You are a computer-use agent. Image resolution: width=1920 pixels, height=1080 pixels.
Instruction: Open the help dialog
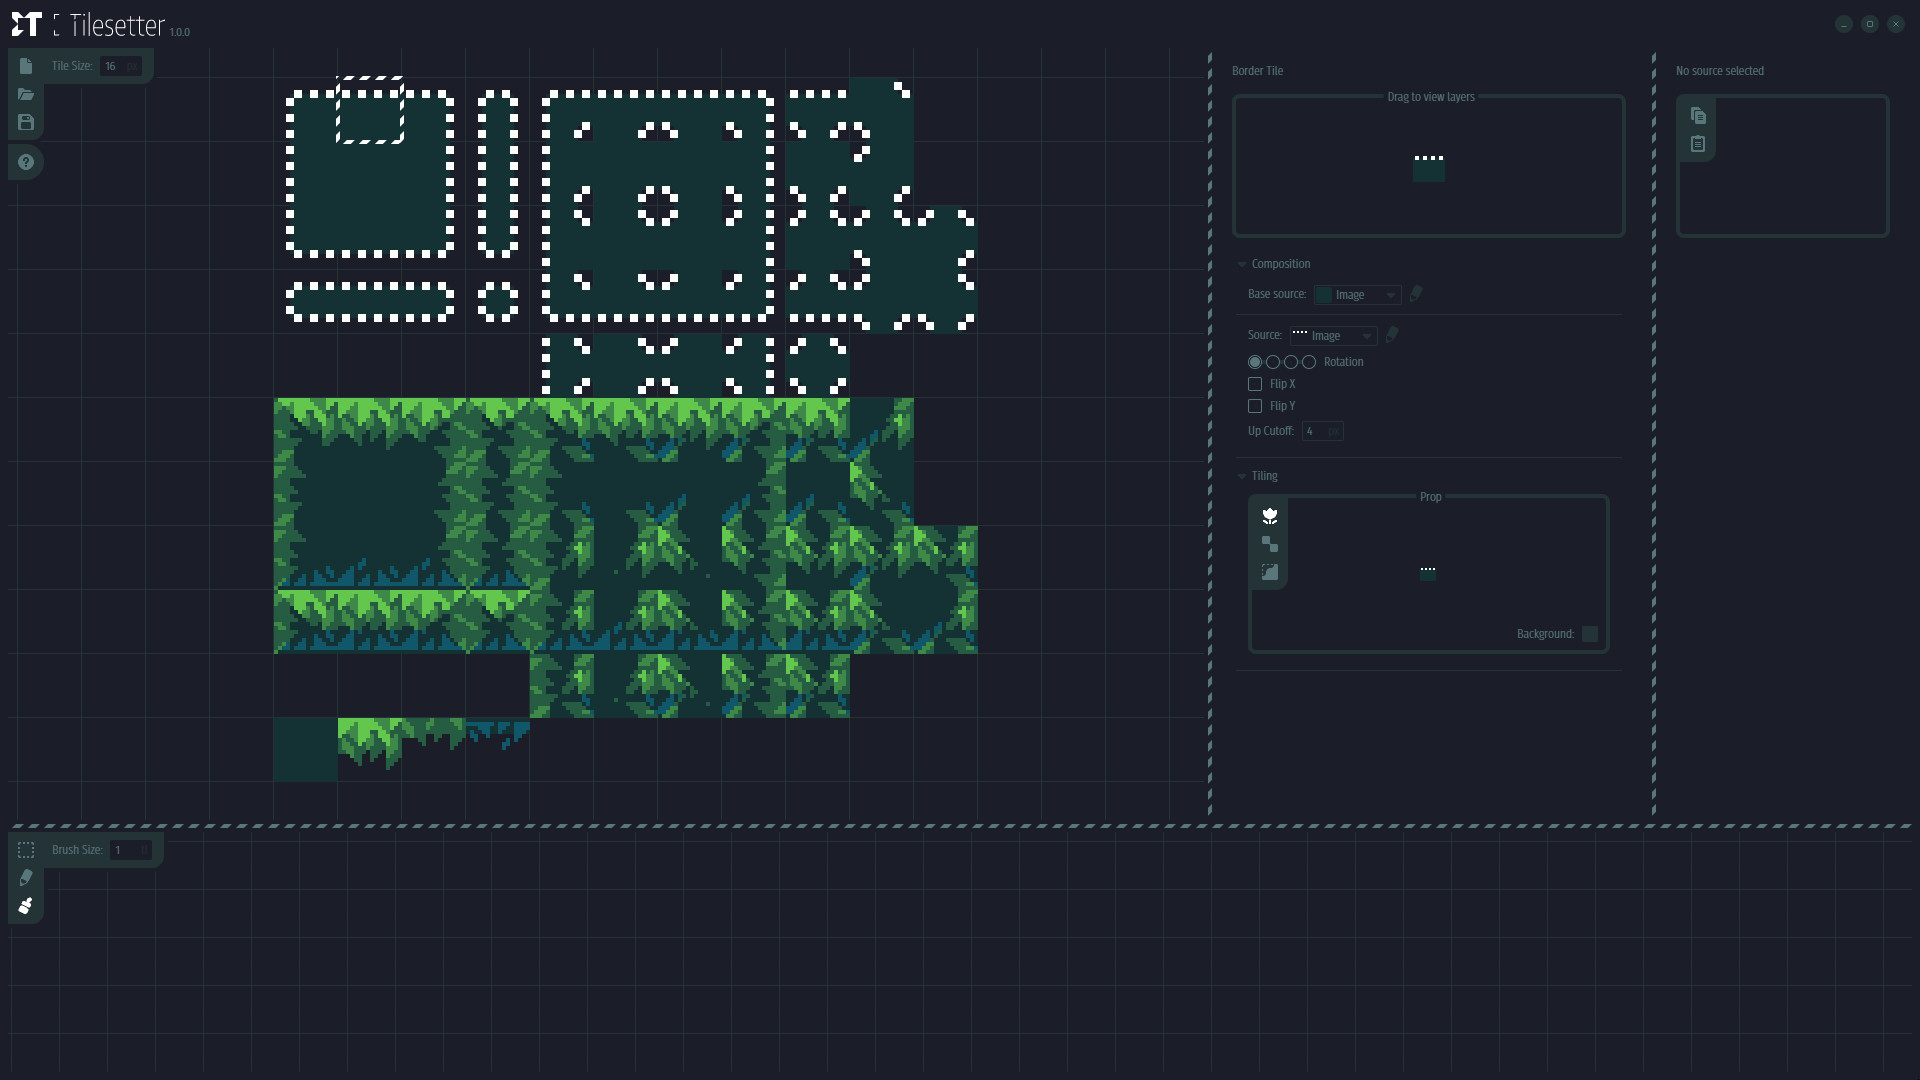click(x=26, y=161)
